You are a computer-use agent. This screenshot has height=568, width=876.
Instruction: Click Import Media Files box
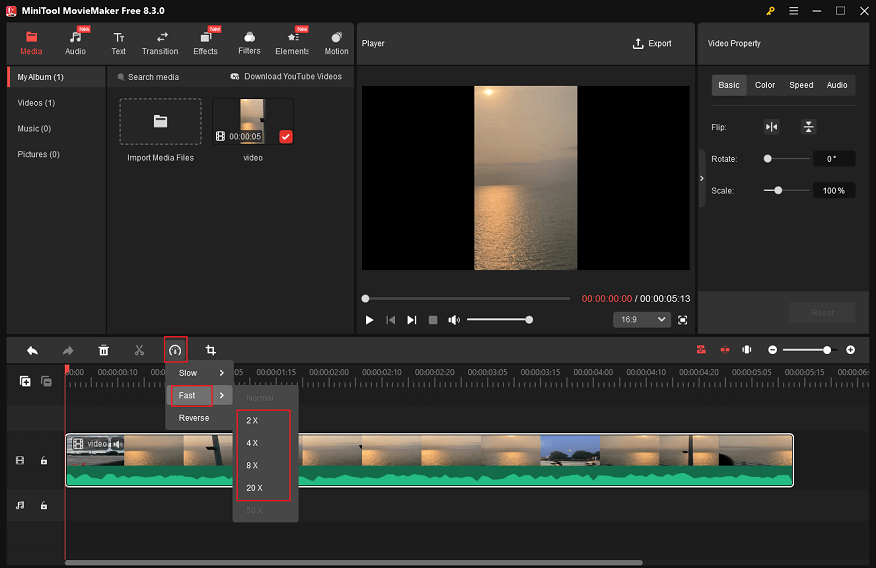click(160, 121)
